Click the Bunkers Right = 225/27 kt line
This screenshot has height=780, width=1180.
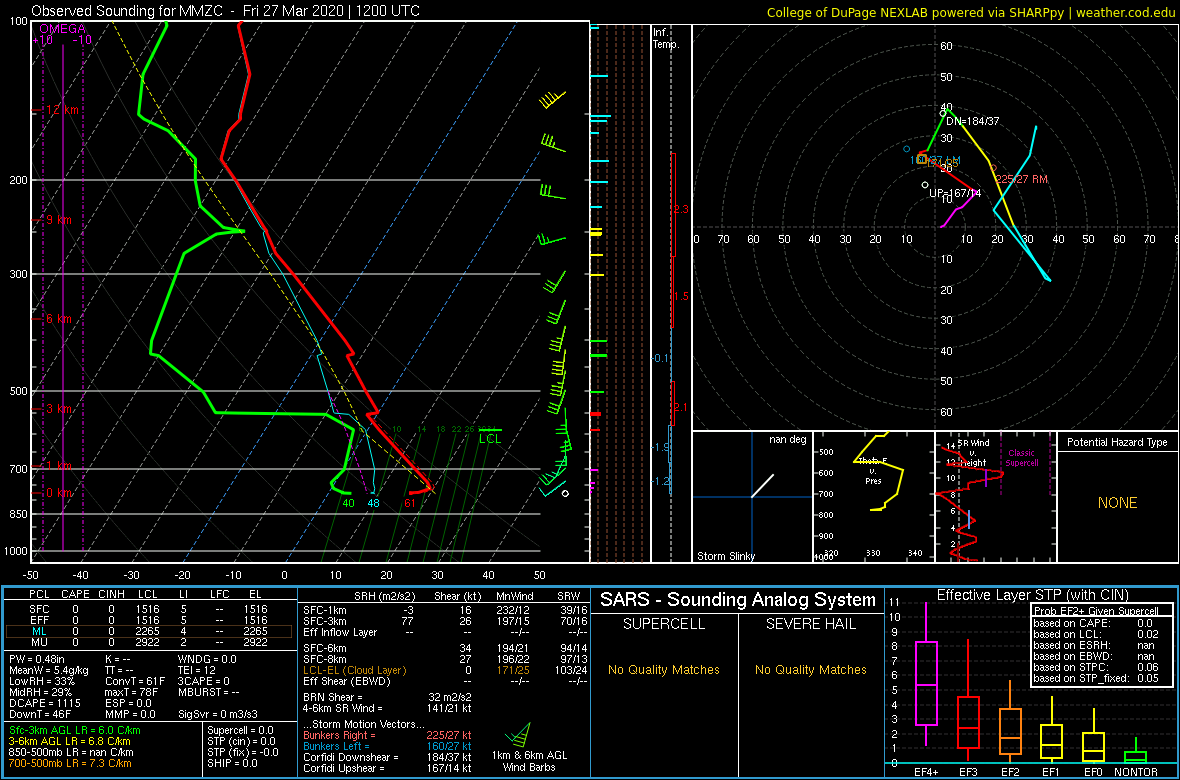(x=387, y=735)
